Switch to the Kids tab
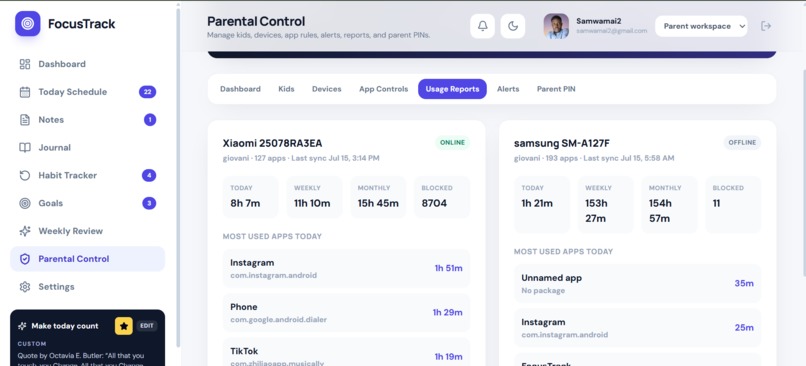The width and height of the screenshot is (806, 366). (x=286, y=89)
